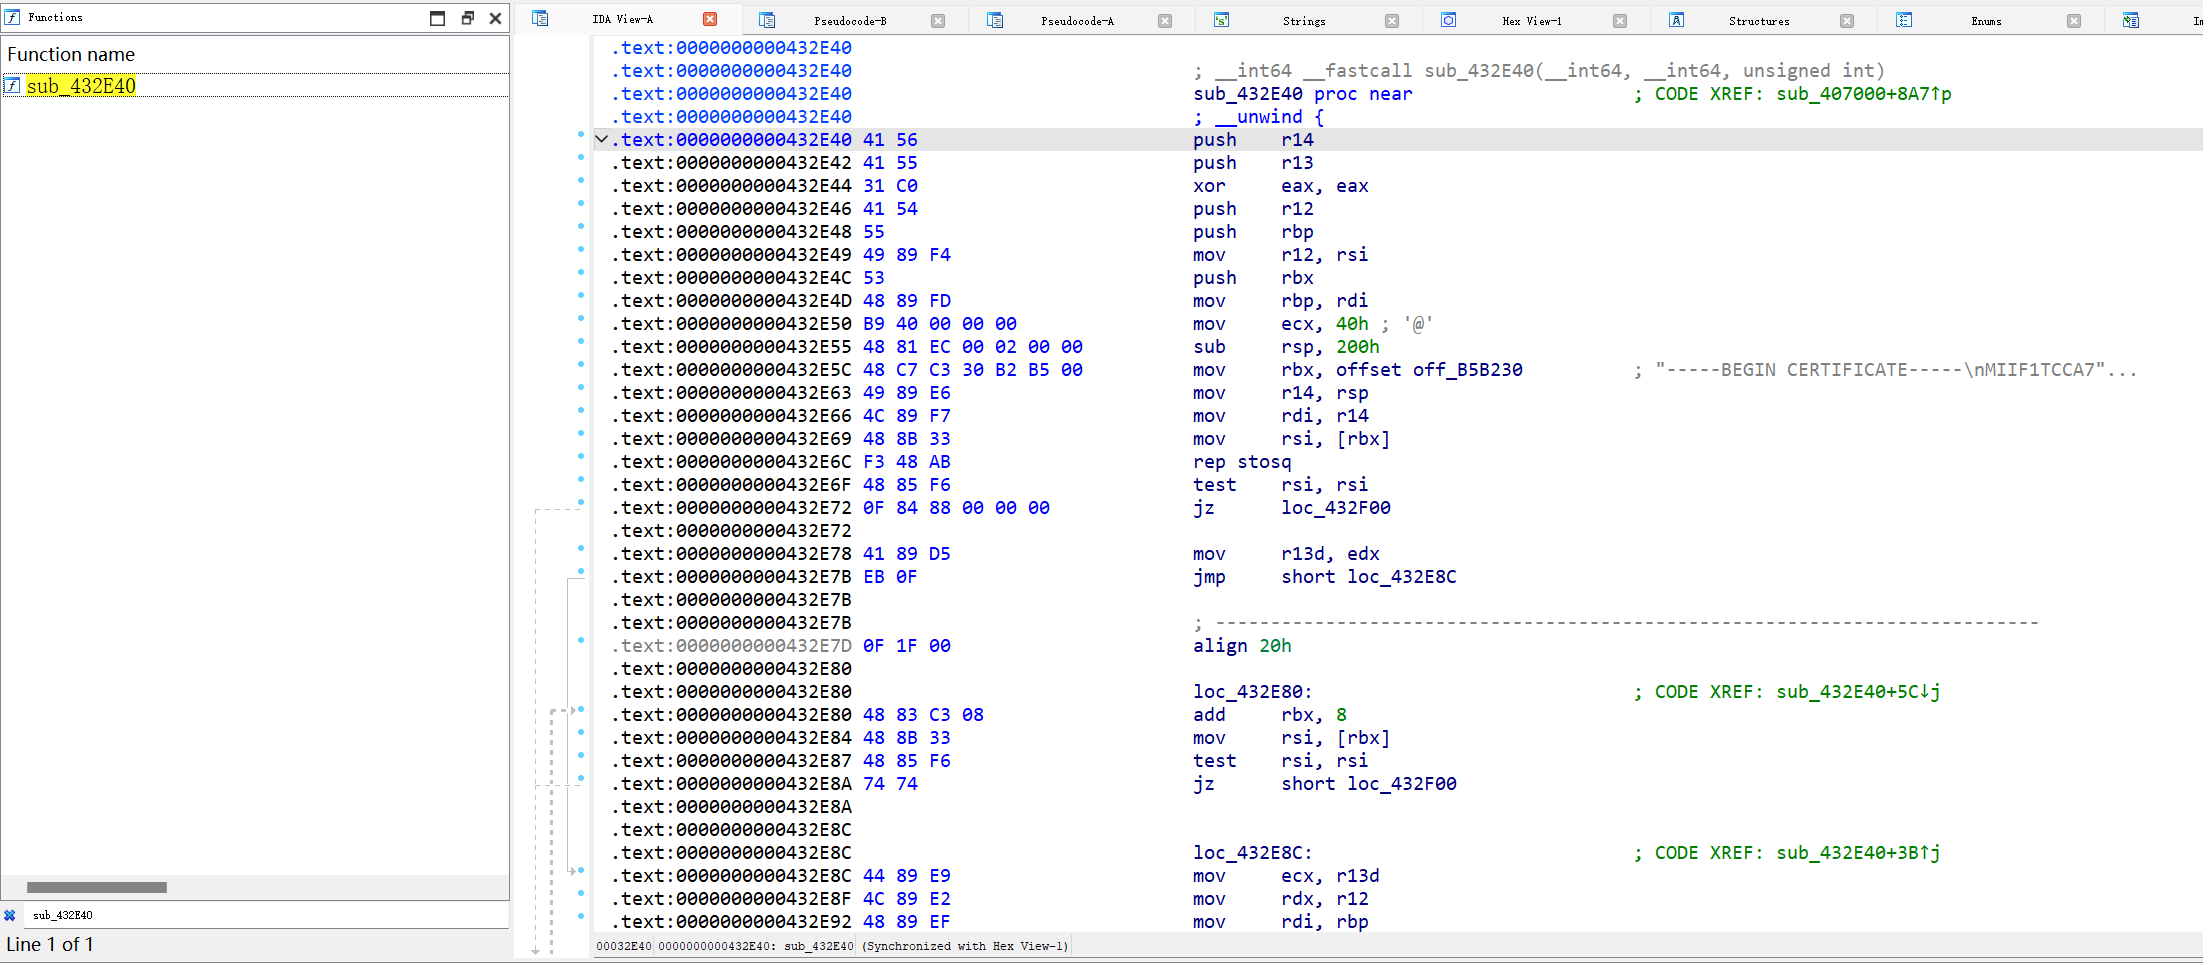2203x963 pixels.
Task: Click the Enums tab icon
Action: coord(1904,20)
